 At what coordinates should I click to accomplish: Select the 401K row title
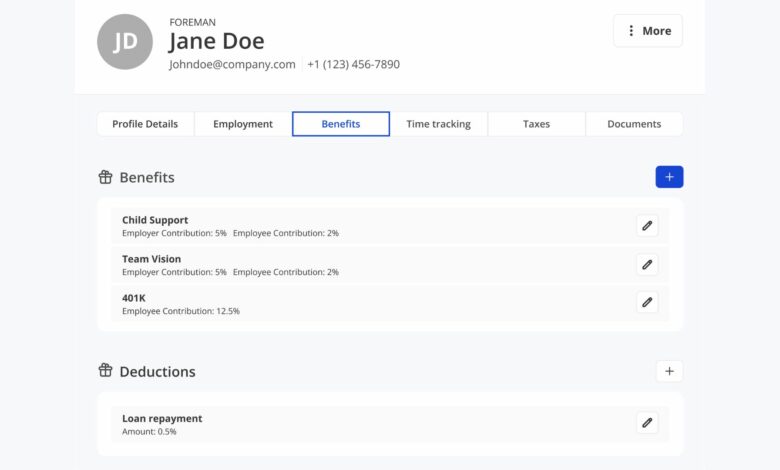[x=134, y=298]
